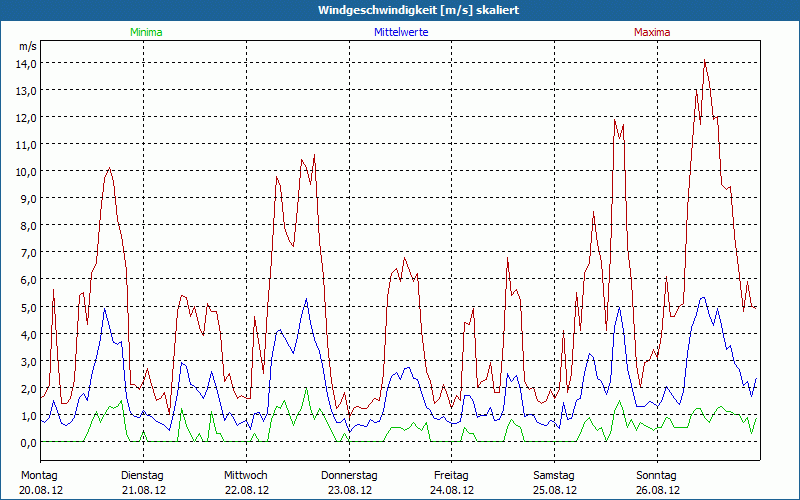The image size is (800, 500).
Task: Click the 23.08.12 date label
Action: coord(349,490)
